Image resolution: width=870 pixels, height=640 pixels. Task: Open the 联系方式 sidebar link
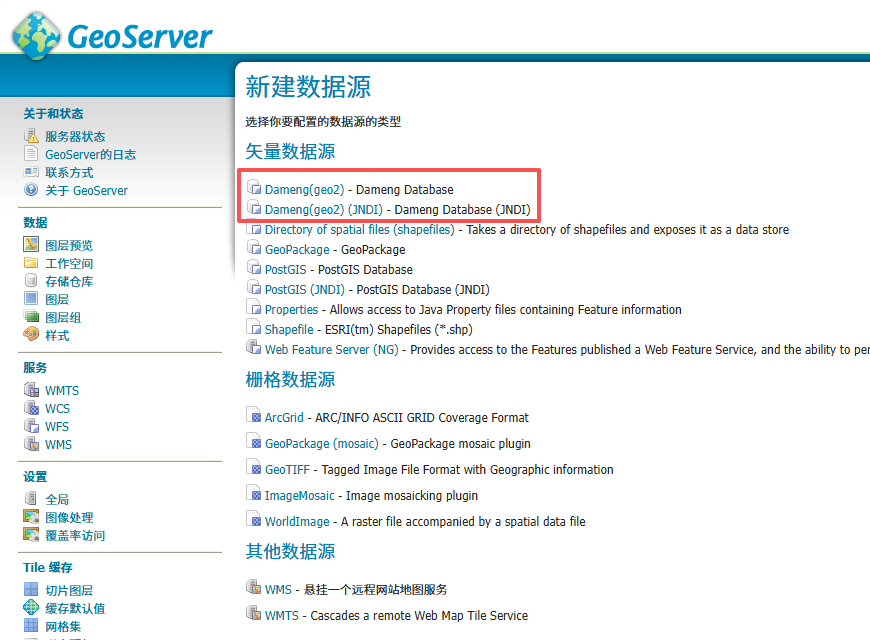(x=69, y=173)
